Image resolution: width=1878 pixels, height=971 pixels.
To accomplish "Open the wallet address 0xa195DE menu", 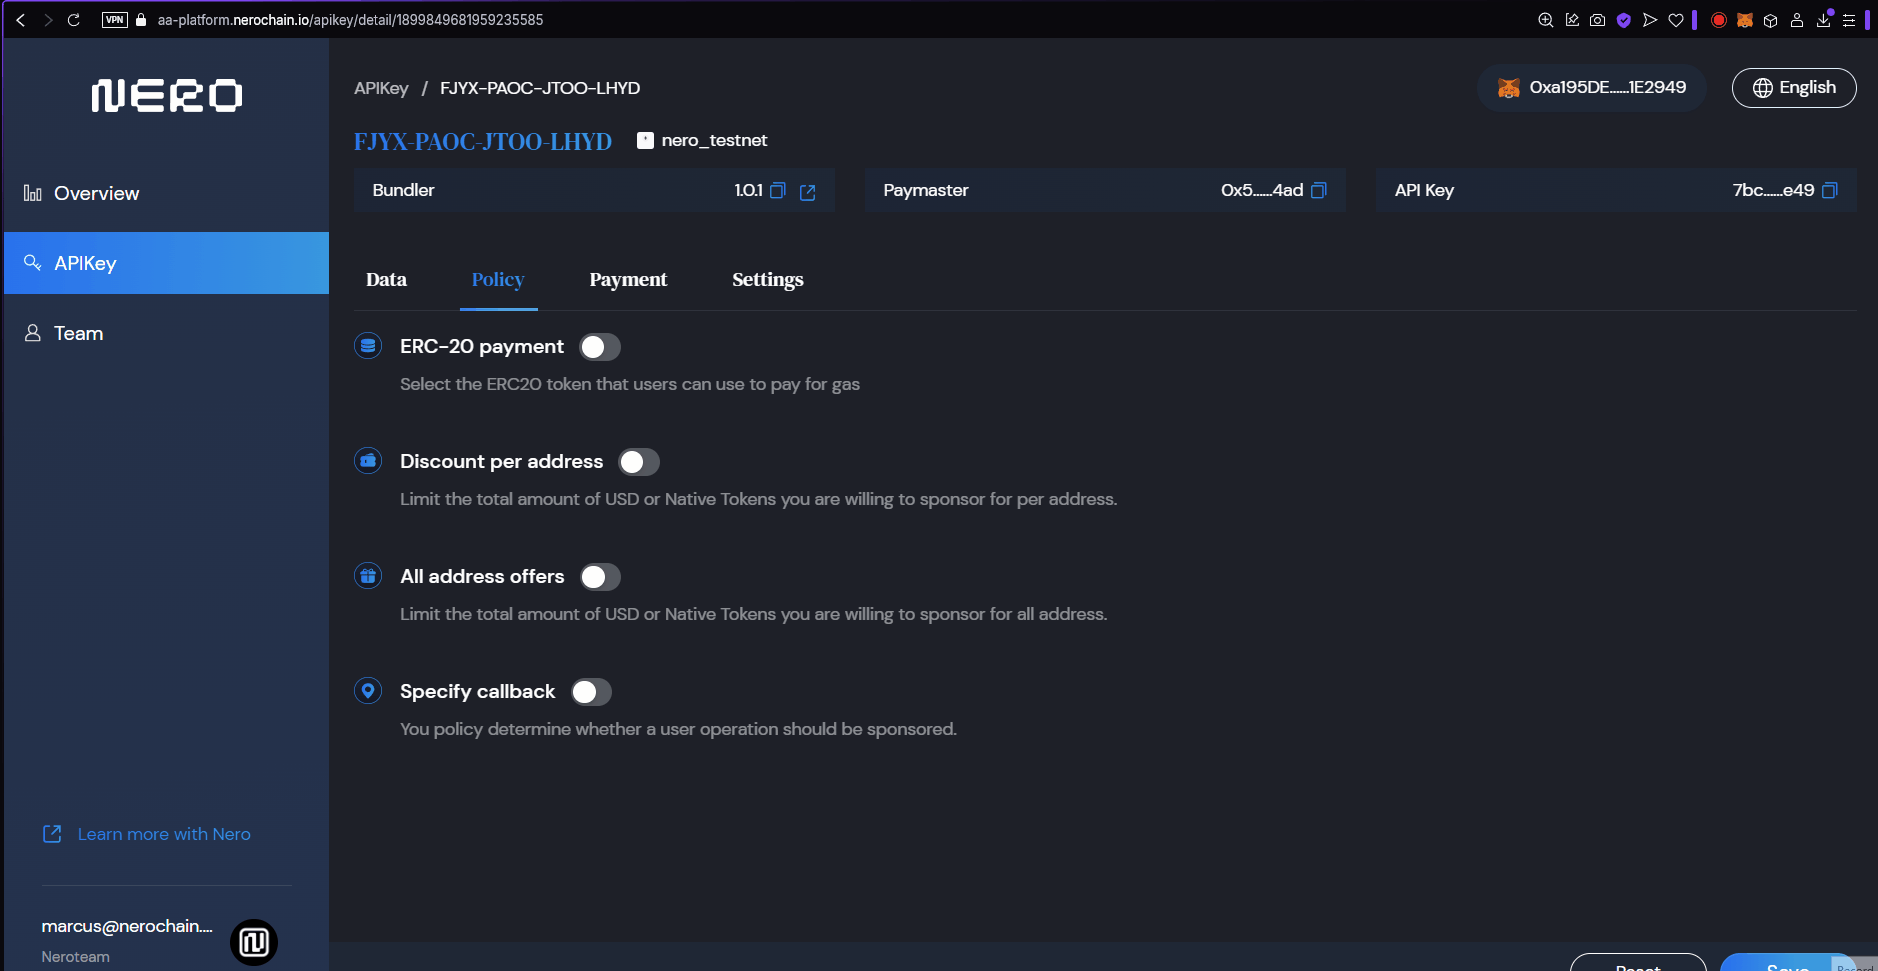I will pos(1592,88).
